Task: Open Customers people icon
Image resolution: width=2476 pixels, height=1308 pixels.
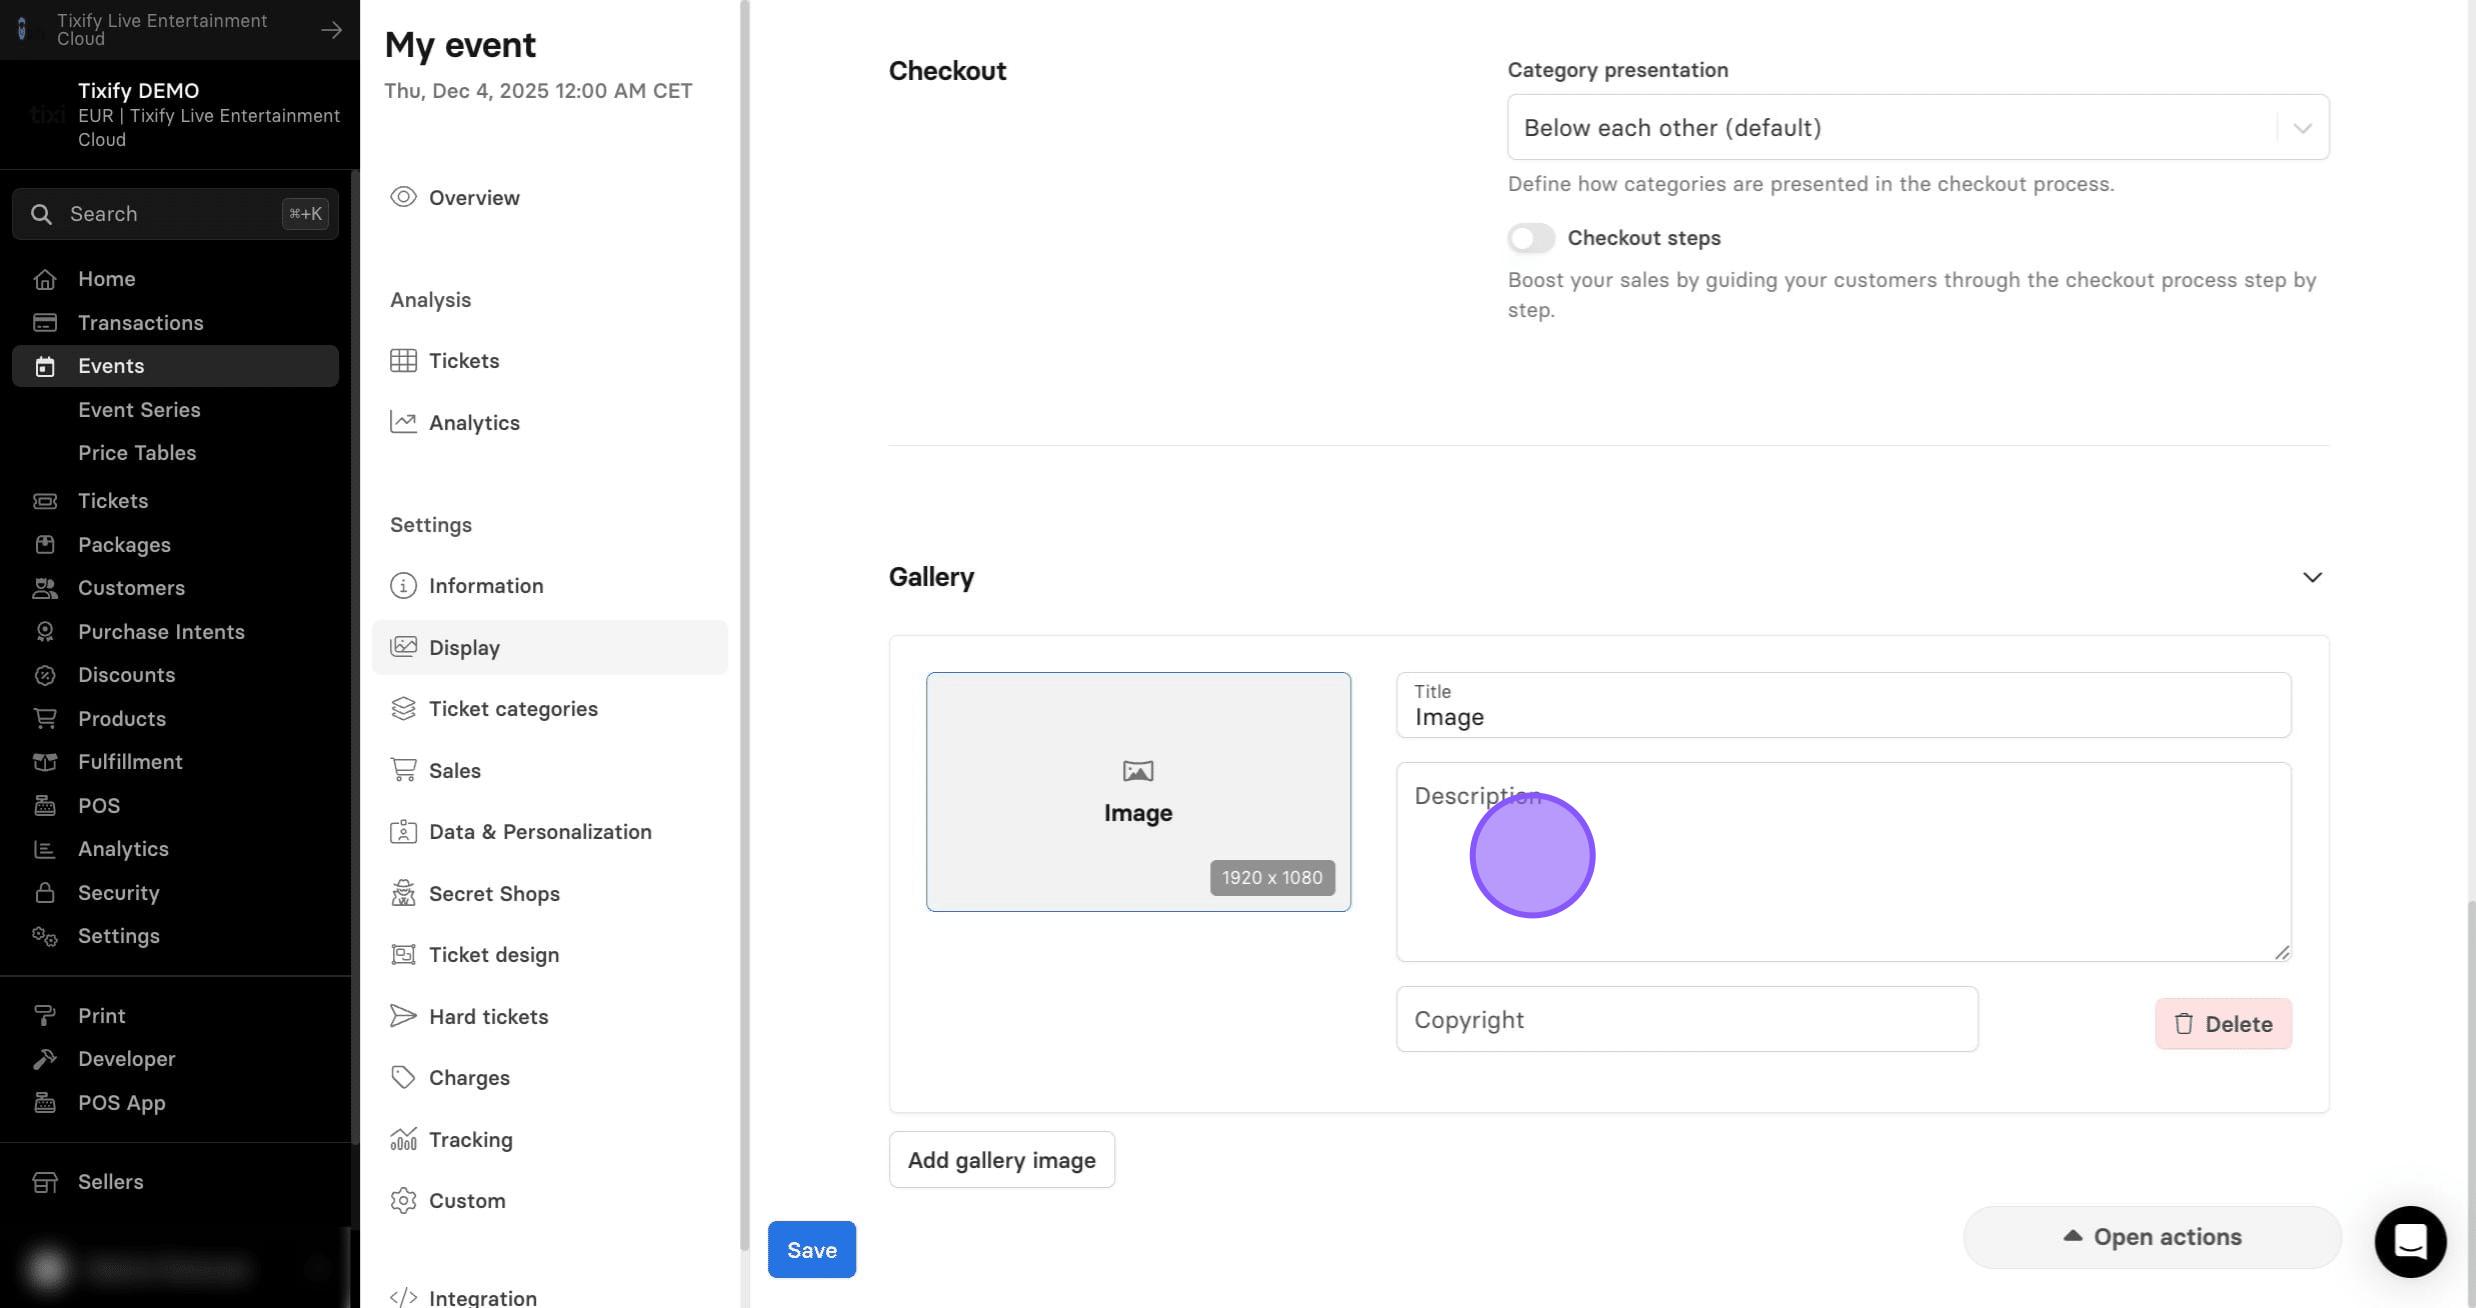Action: coord(44,588)
